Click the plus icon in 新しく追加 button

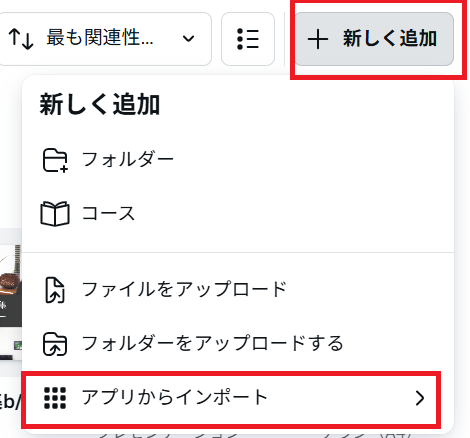pyautogui.click(x=318, y=39)
